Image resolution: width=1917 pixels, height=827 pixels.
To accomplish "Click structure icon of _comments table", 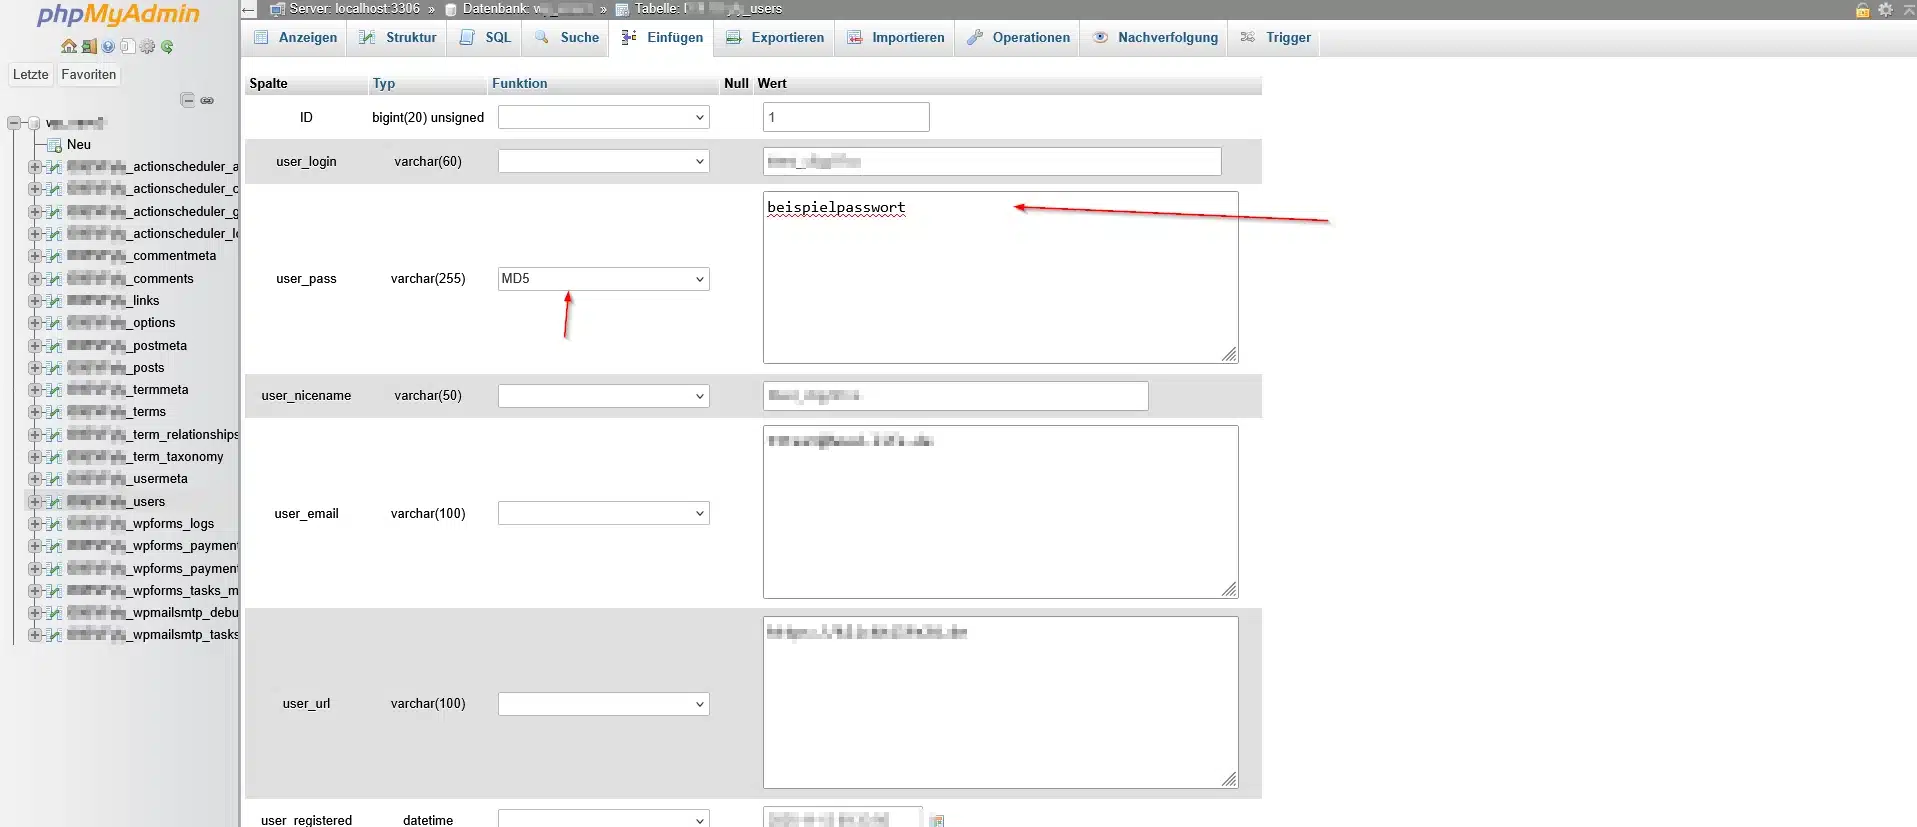I will pyautogui.click(x=54, y=279).
